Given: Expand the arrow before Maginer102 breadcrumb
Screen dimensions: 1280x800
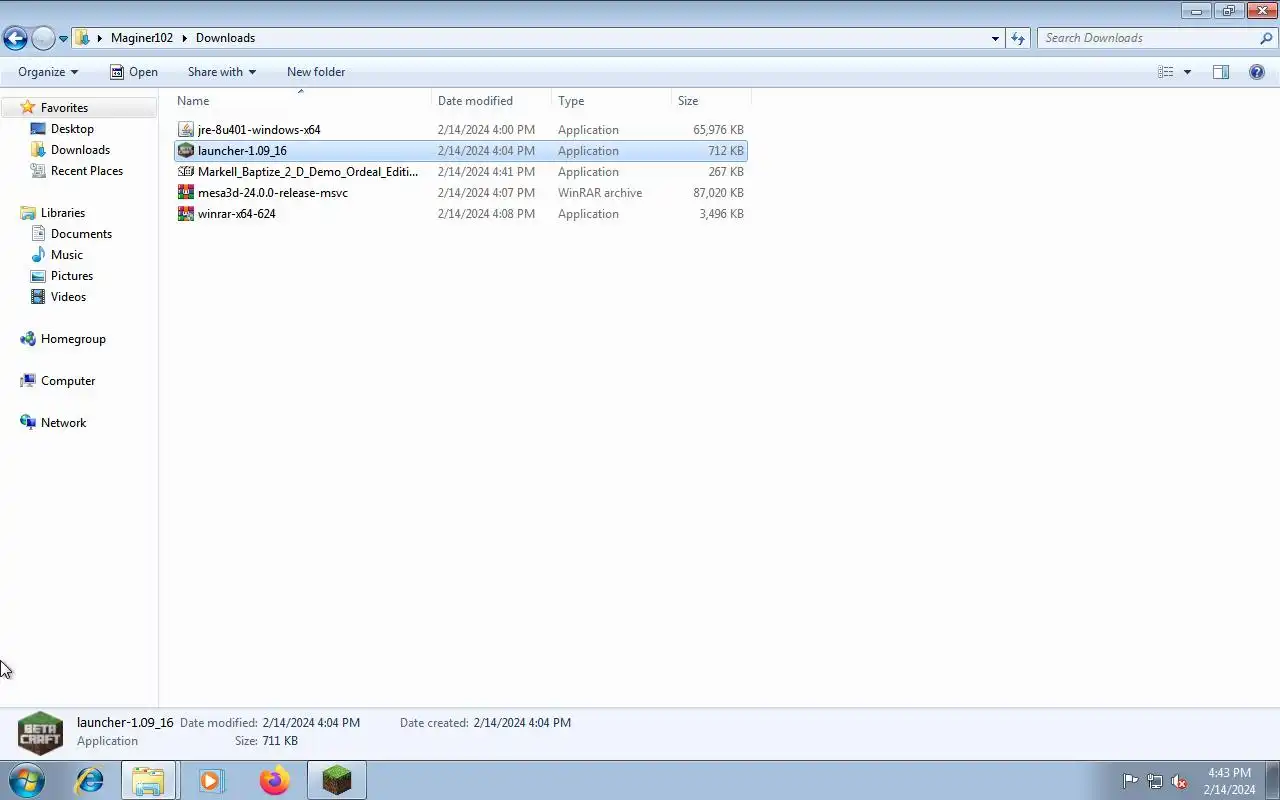Looking at the screenshot, I should (100, 38).
